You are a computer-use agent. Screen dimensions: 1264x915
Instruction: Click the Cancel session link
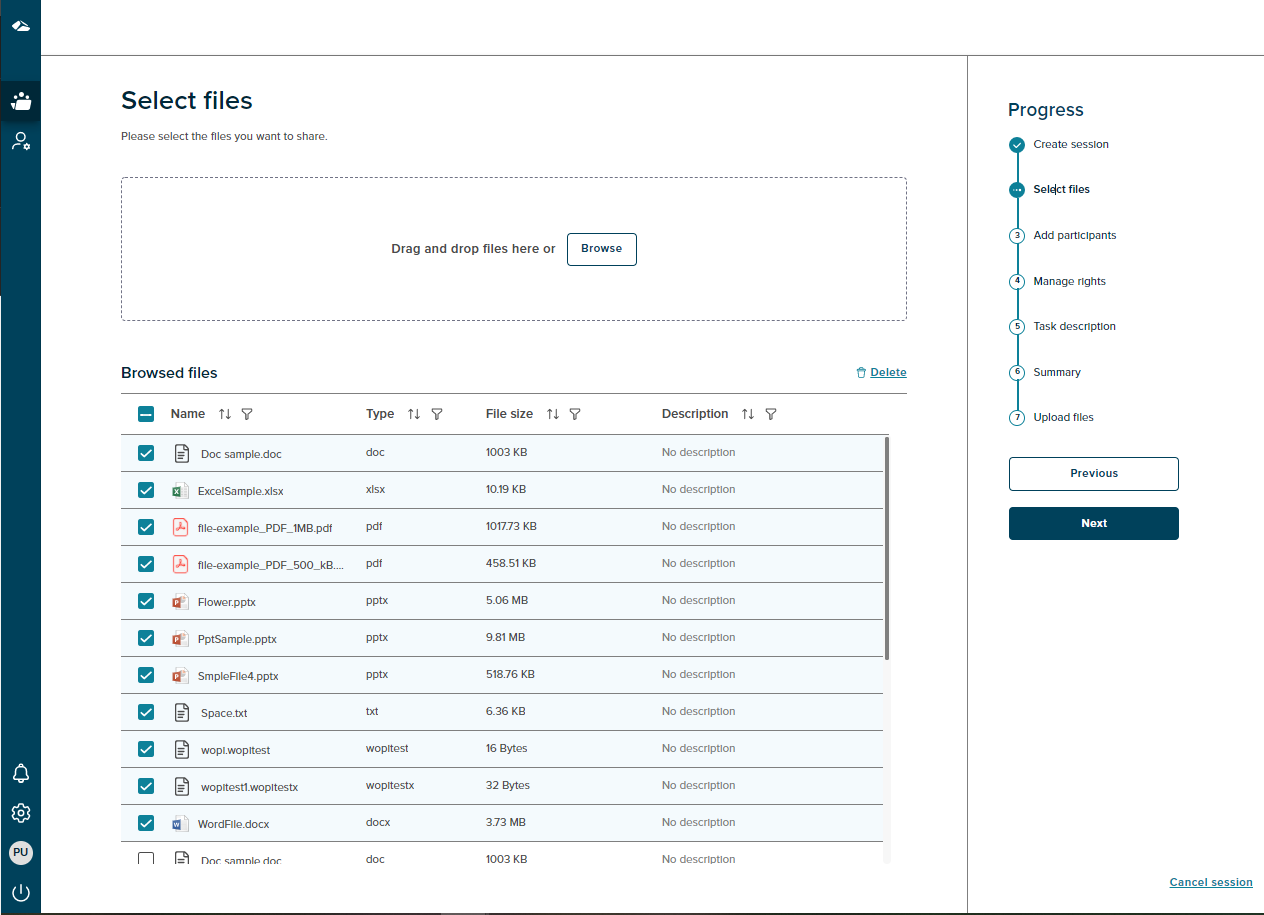(1210, 882)
